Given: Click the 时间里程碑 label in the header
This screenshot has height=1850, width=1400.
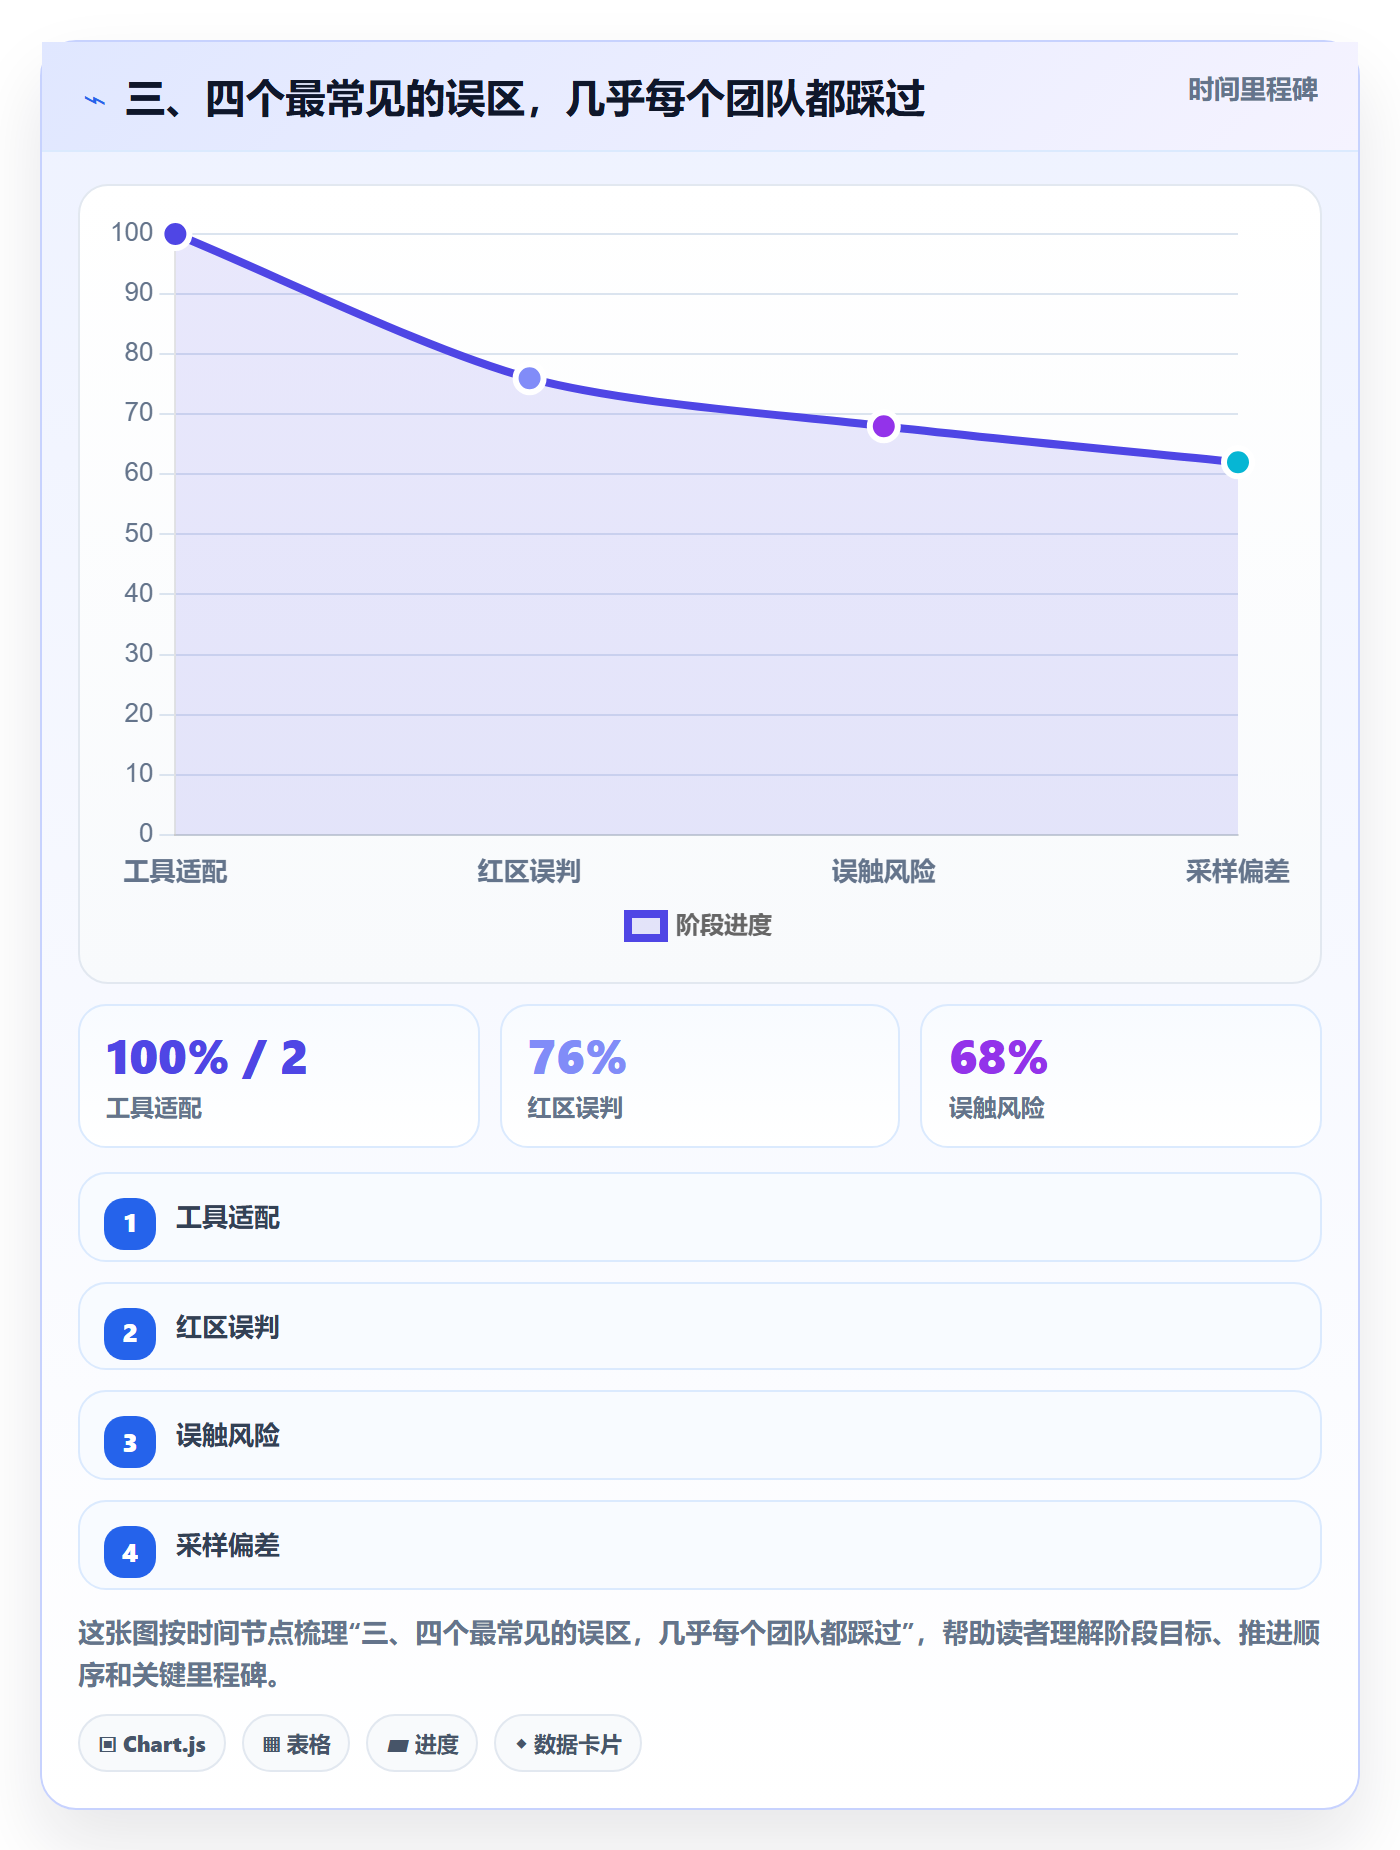Looking at the screenshot, I should pyautogui.click(x=1253, y=90).
